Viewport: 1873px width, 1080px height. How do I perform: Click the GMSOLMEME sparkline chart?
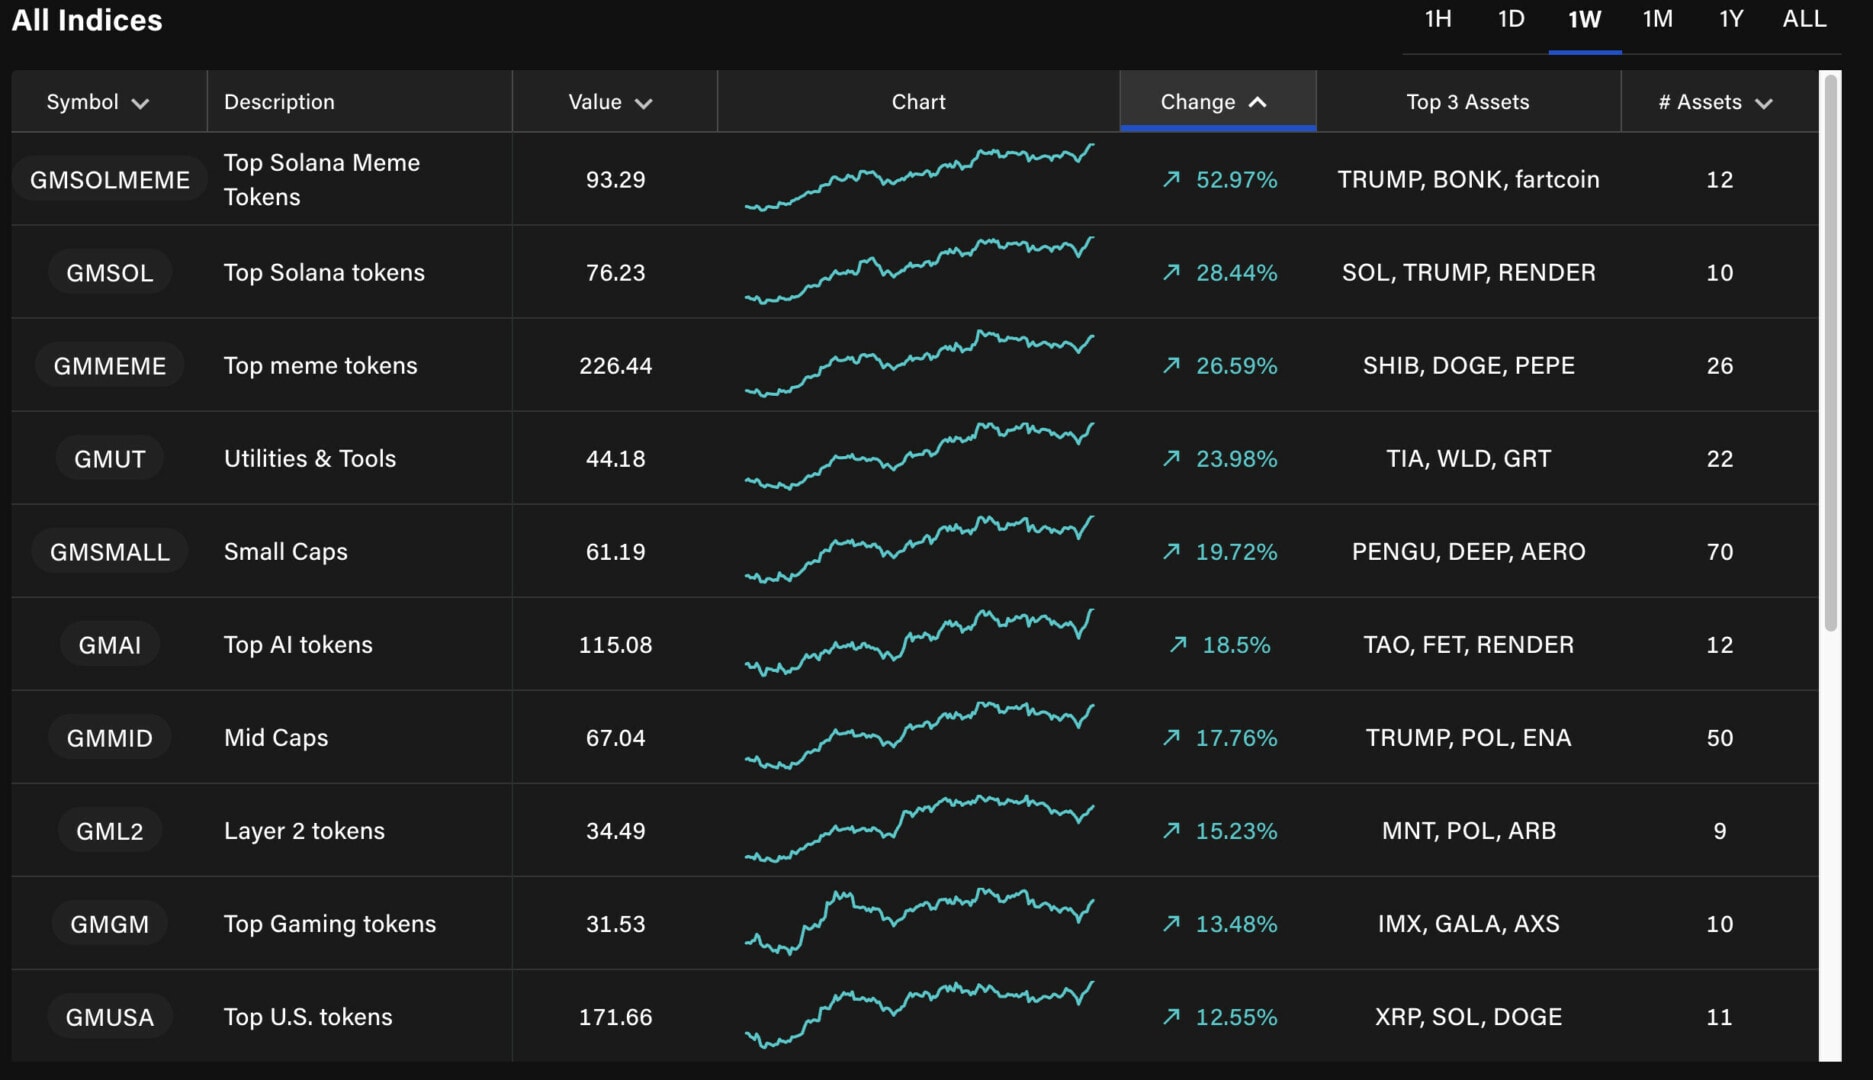[x=919, y=177]
